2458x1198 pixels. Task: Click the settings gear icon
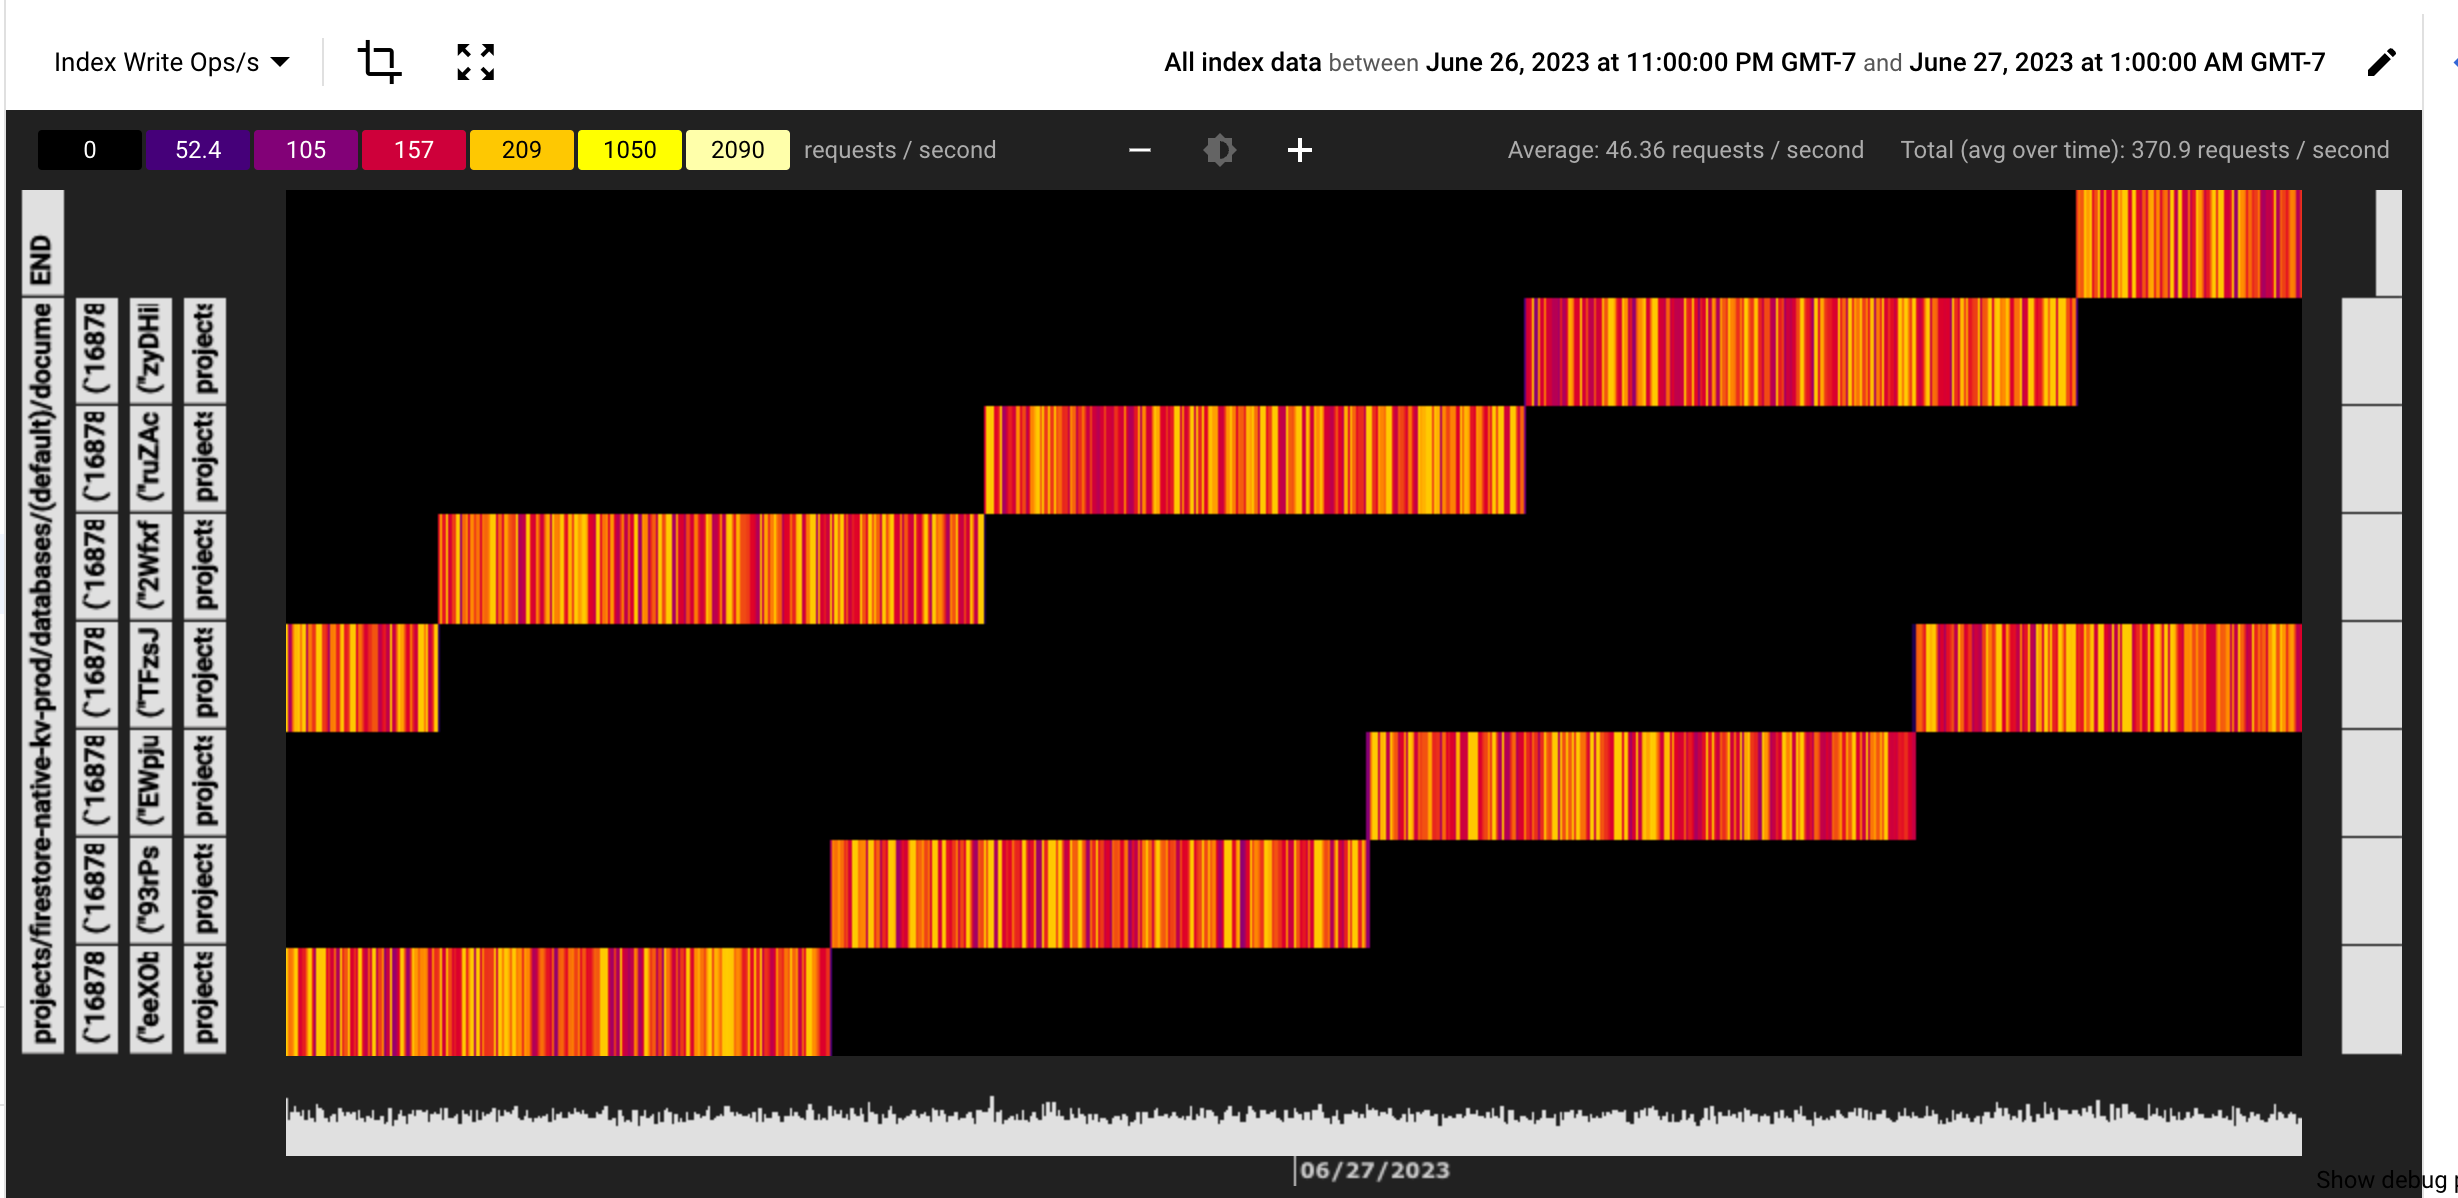coord(1221,151)
